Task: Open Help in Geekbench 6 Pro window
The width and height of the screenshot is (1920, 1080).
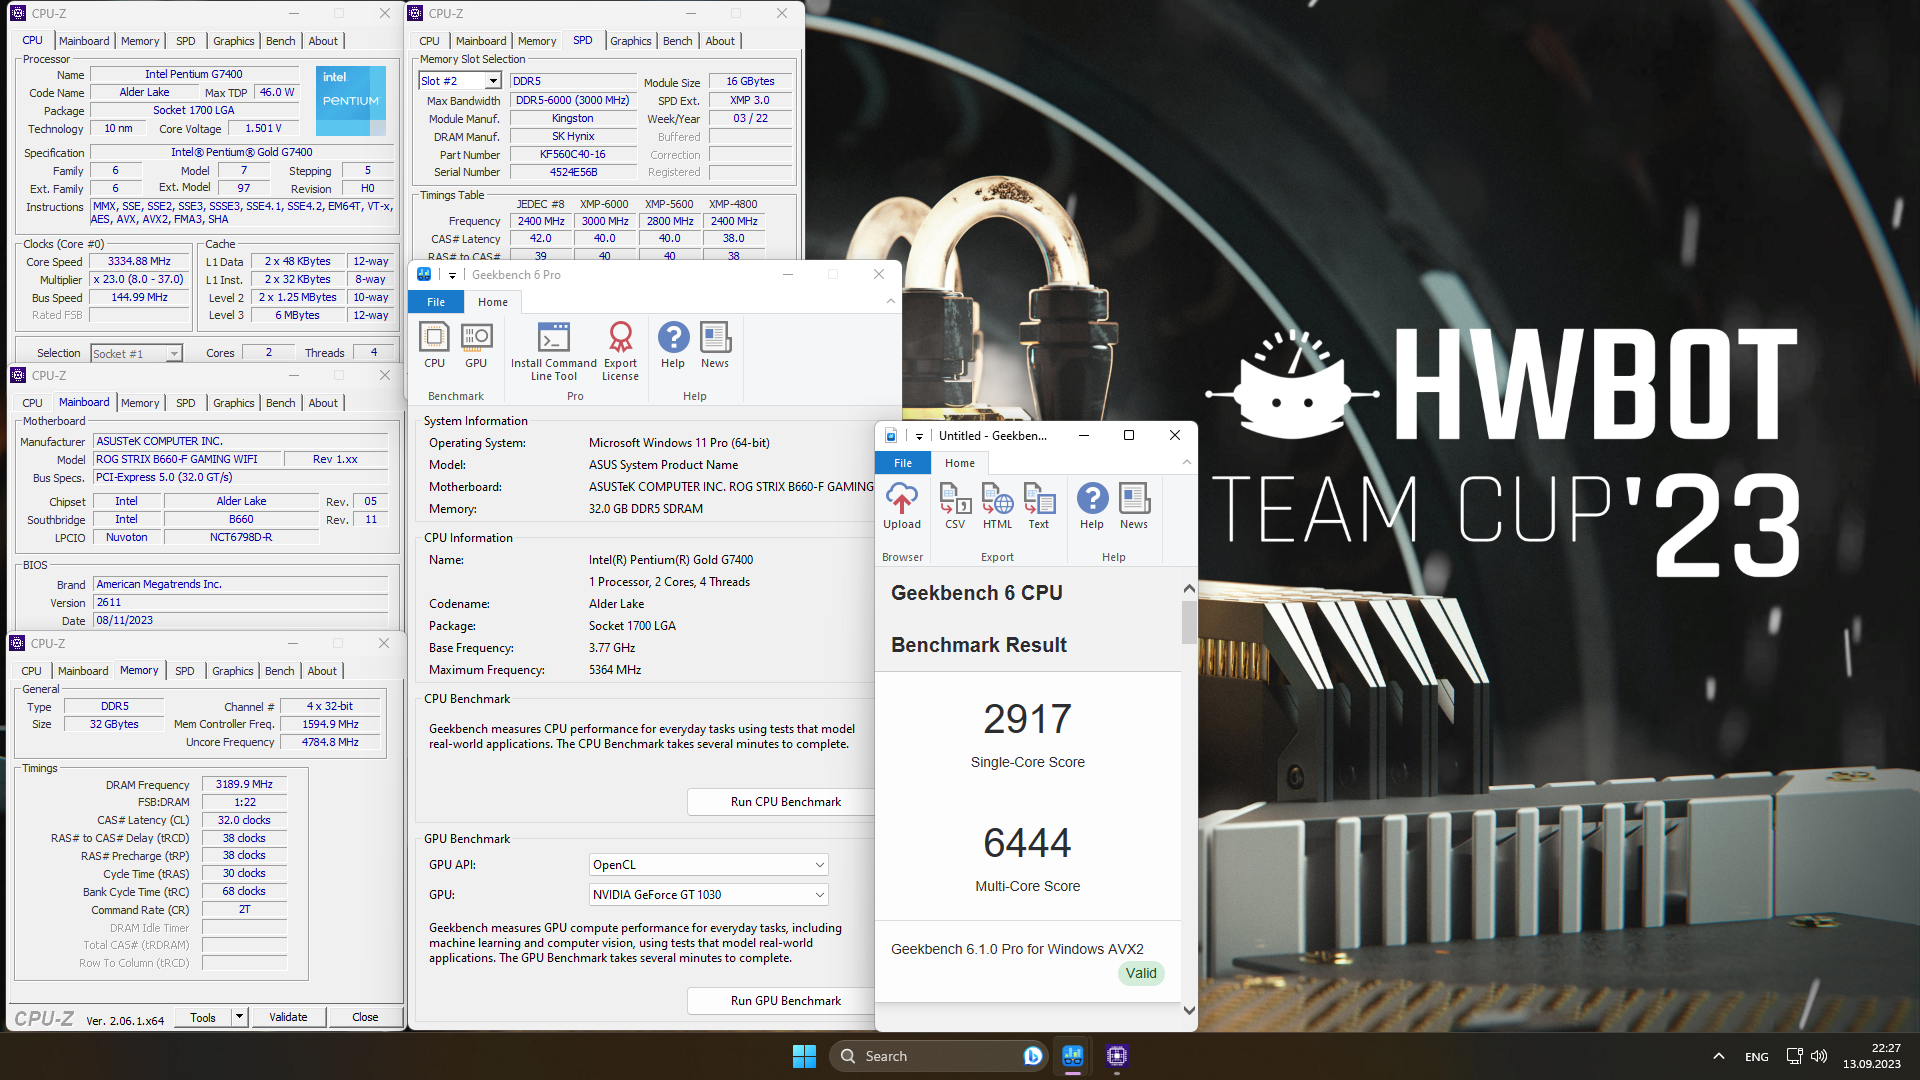Action: (673, 345)
